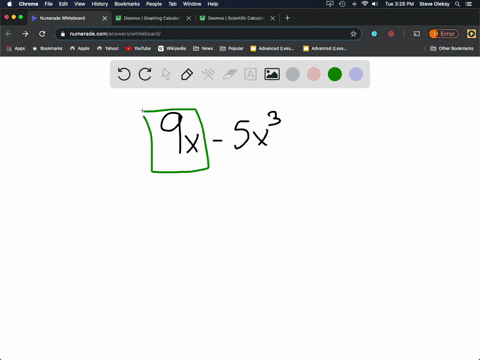
Task: Click the redo arrow in whiteboard toolbar
Action: click(145, 74)
